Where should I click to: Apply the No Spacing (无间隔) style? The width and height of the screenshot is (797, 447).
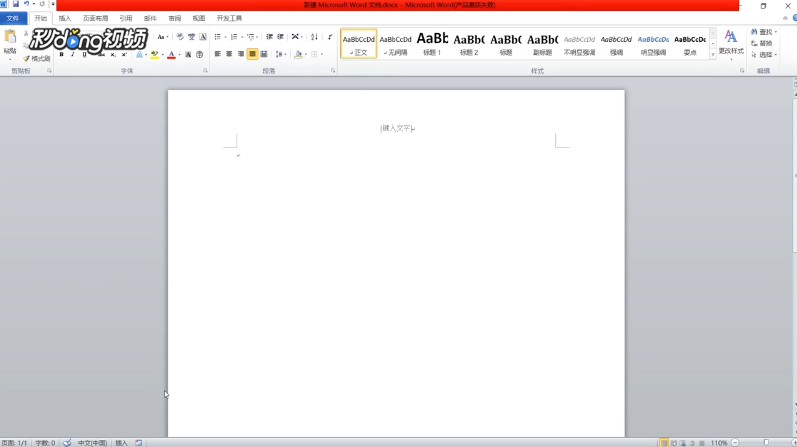point(395,44)
